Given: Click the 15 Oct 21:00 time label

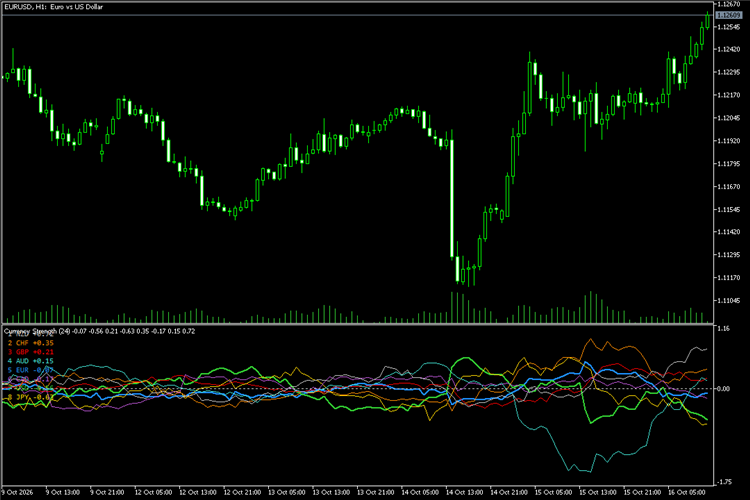Looking at the screenshot, I should [642, 492].
